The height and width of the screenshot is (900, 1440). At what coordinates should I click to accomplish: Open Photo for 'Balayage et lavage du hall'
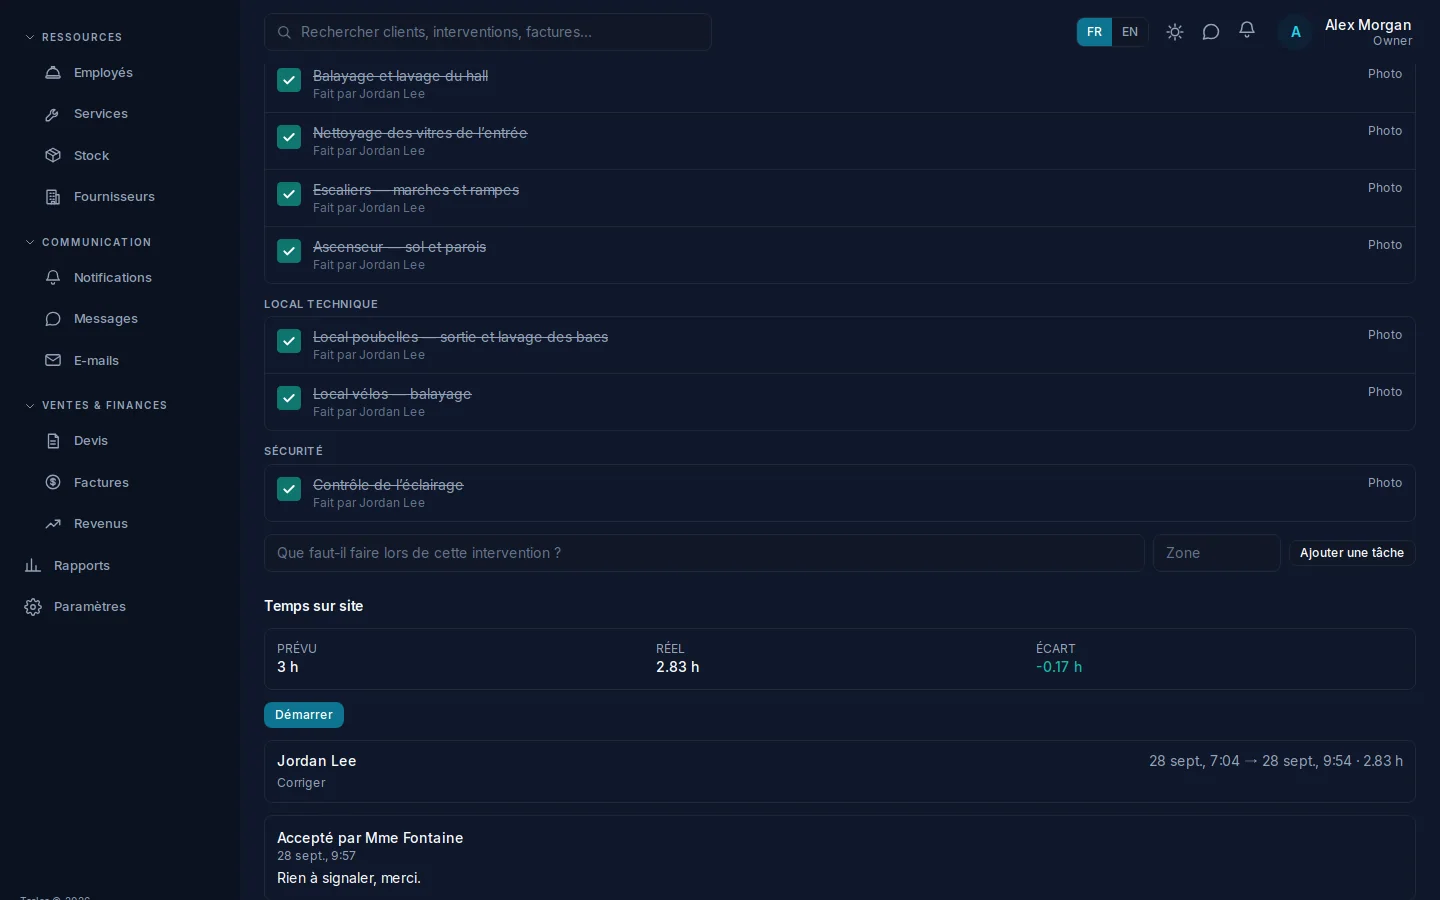[1385, 74]
